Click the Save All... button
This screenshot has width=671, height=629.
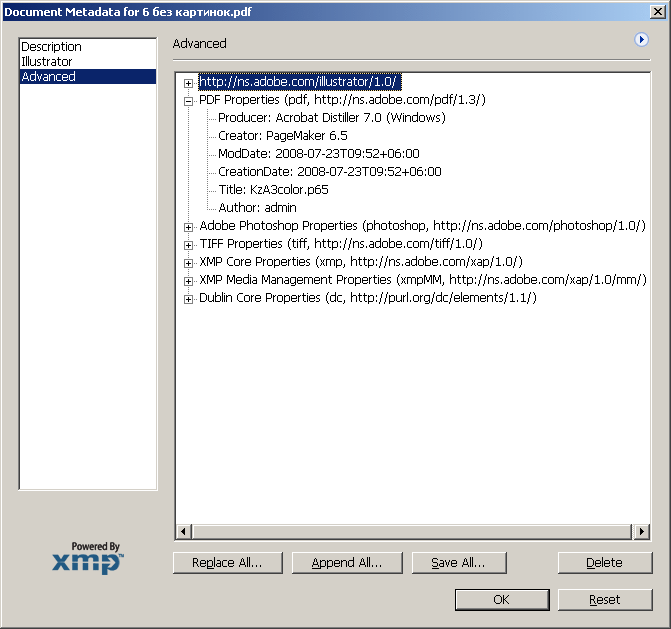click(x=459, y=562)
